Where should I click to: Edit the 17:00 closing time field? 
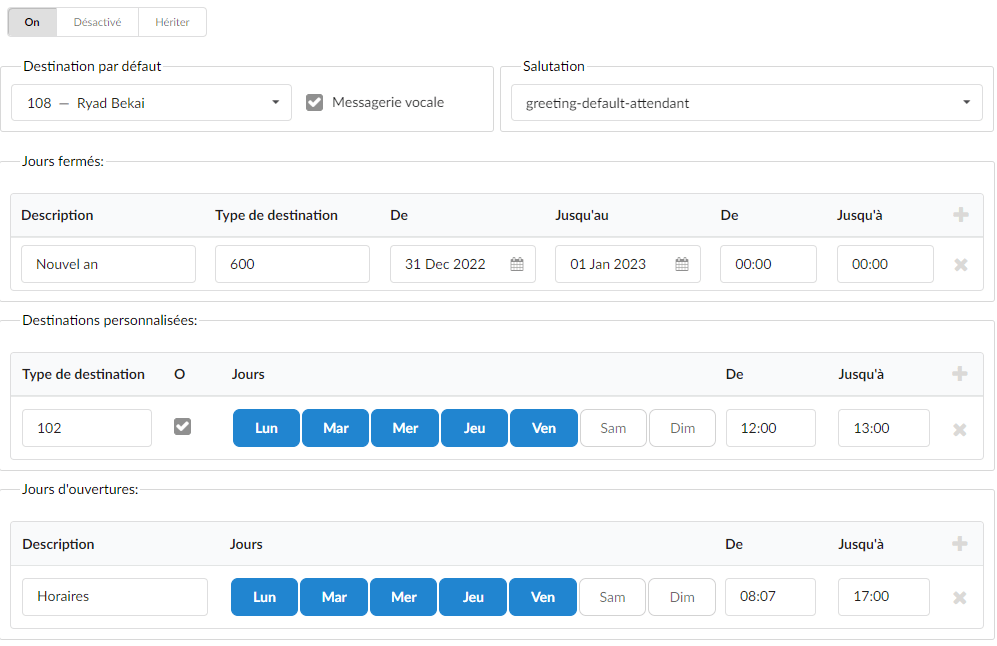[884, 597]
